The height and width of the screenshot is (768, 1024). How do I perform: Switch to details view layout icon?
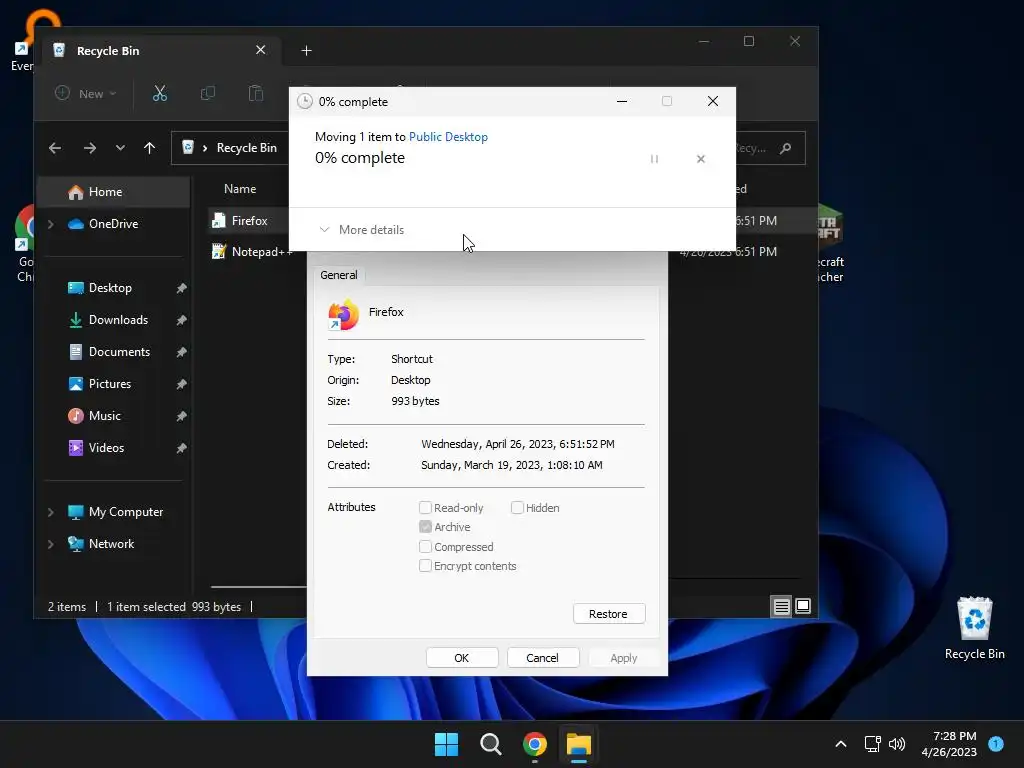781,607
